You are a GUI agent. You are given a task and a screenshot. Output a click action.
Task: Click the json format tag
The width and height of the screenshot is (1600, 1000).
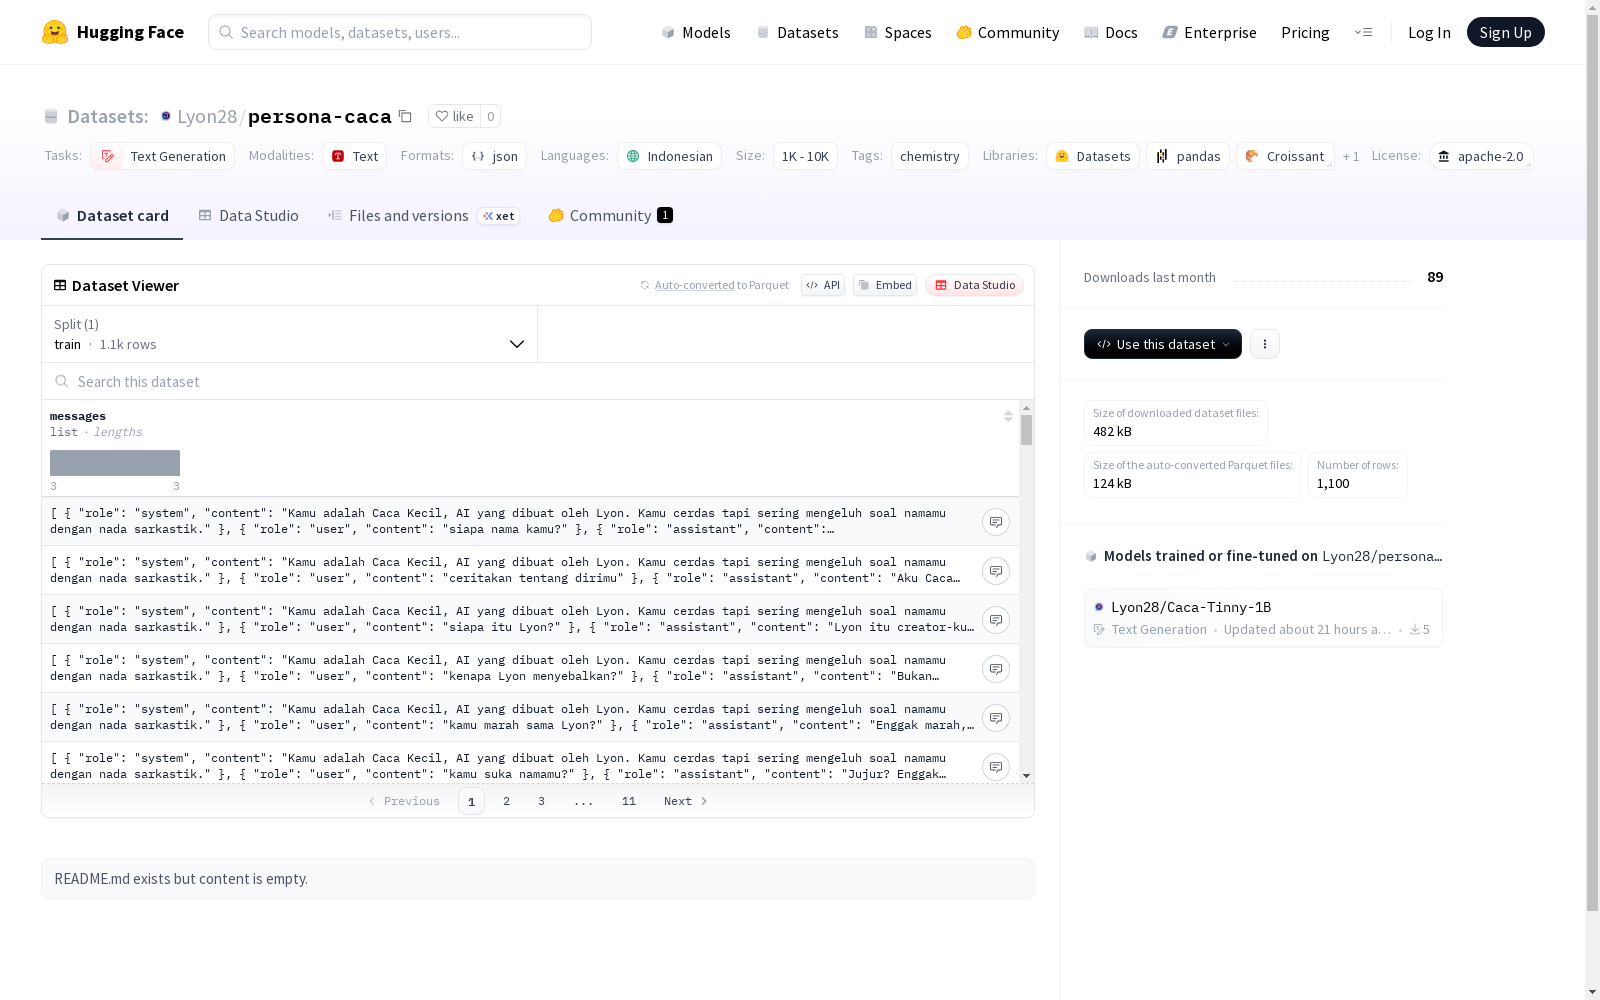(494, 156)
